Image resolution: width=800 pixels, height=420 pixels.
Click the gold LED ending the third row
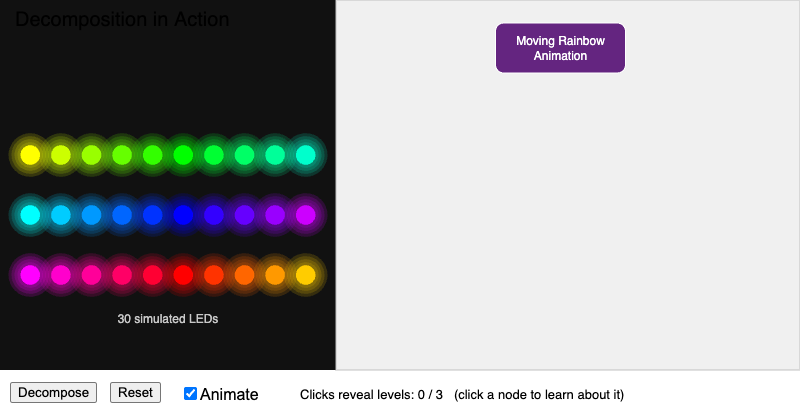[306, 275]
